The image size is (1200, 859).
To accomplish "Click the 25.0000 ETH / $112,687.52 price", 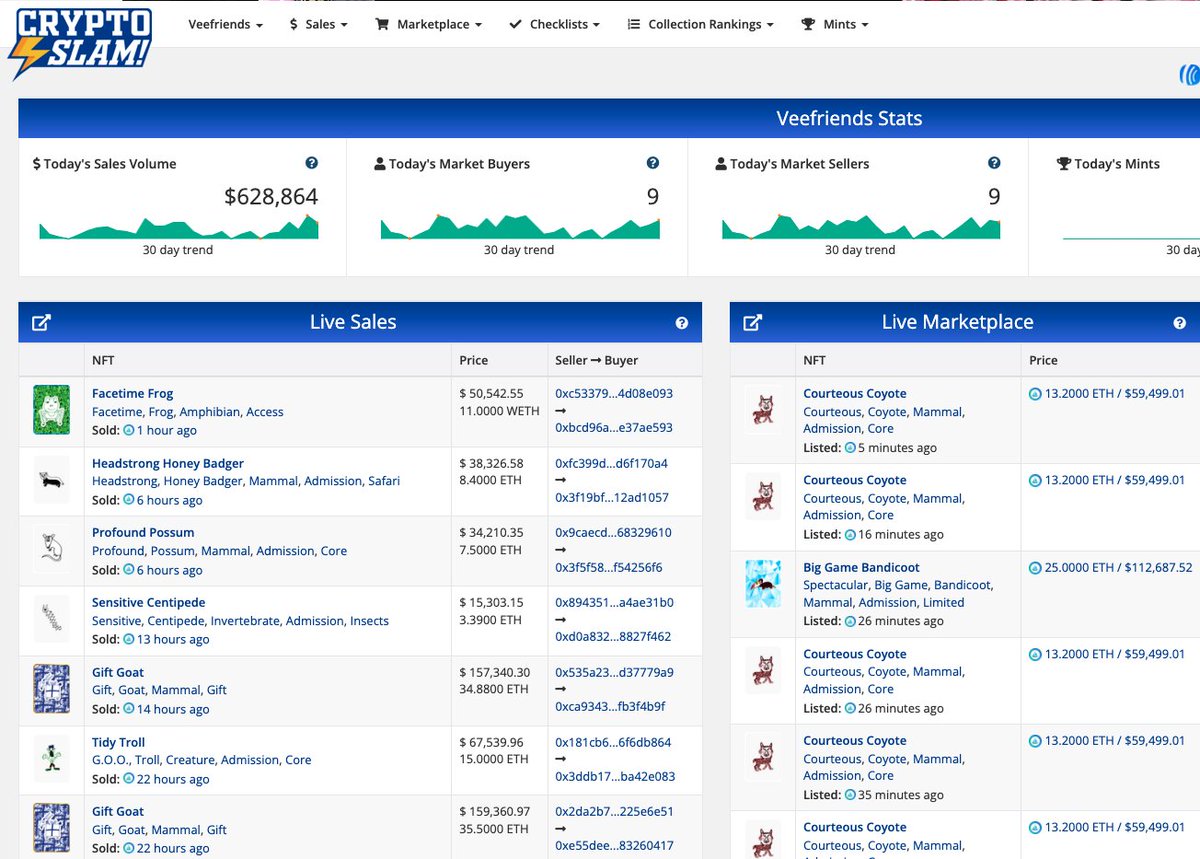I will (x=1111, y=568).
